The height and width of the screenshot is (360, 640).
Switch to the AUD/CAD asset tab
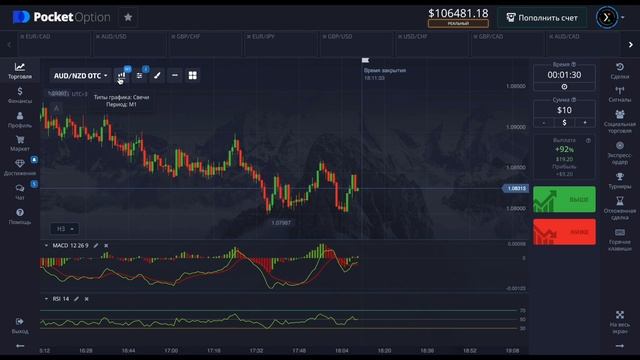click(x=583, y=44)
